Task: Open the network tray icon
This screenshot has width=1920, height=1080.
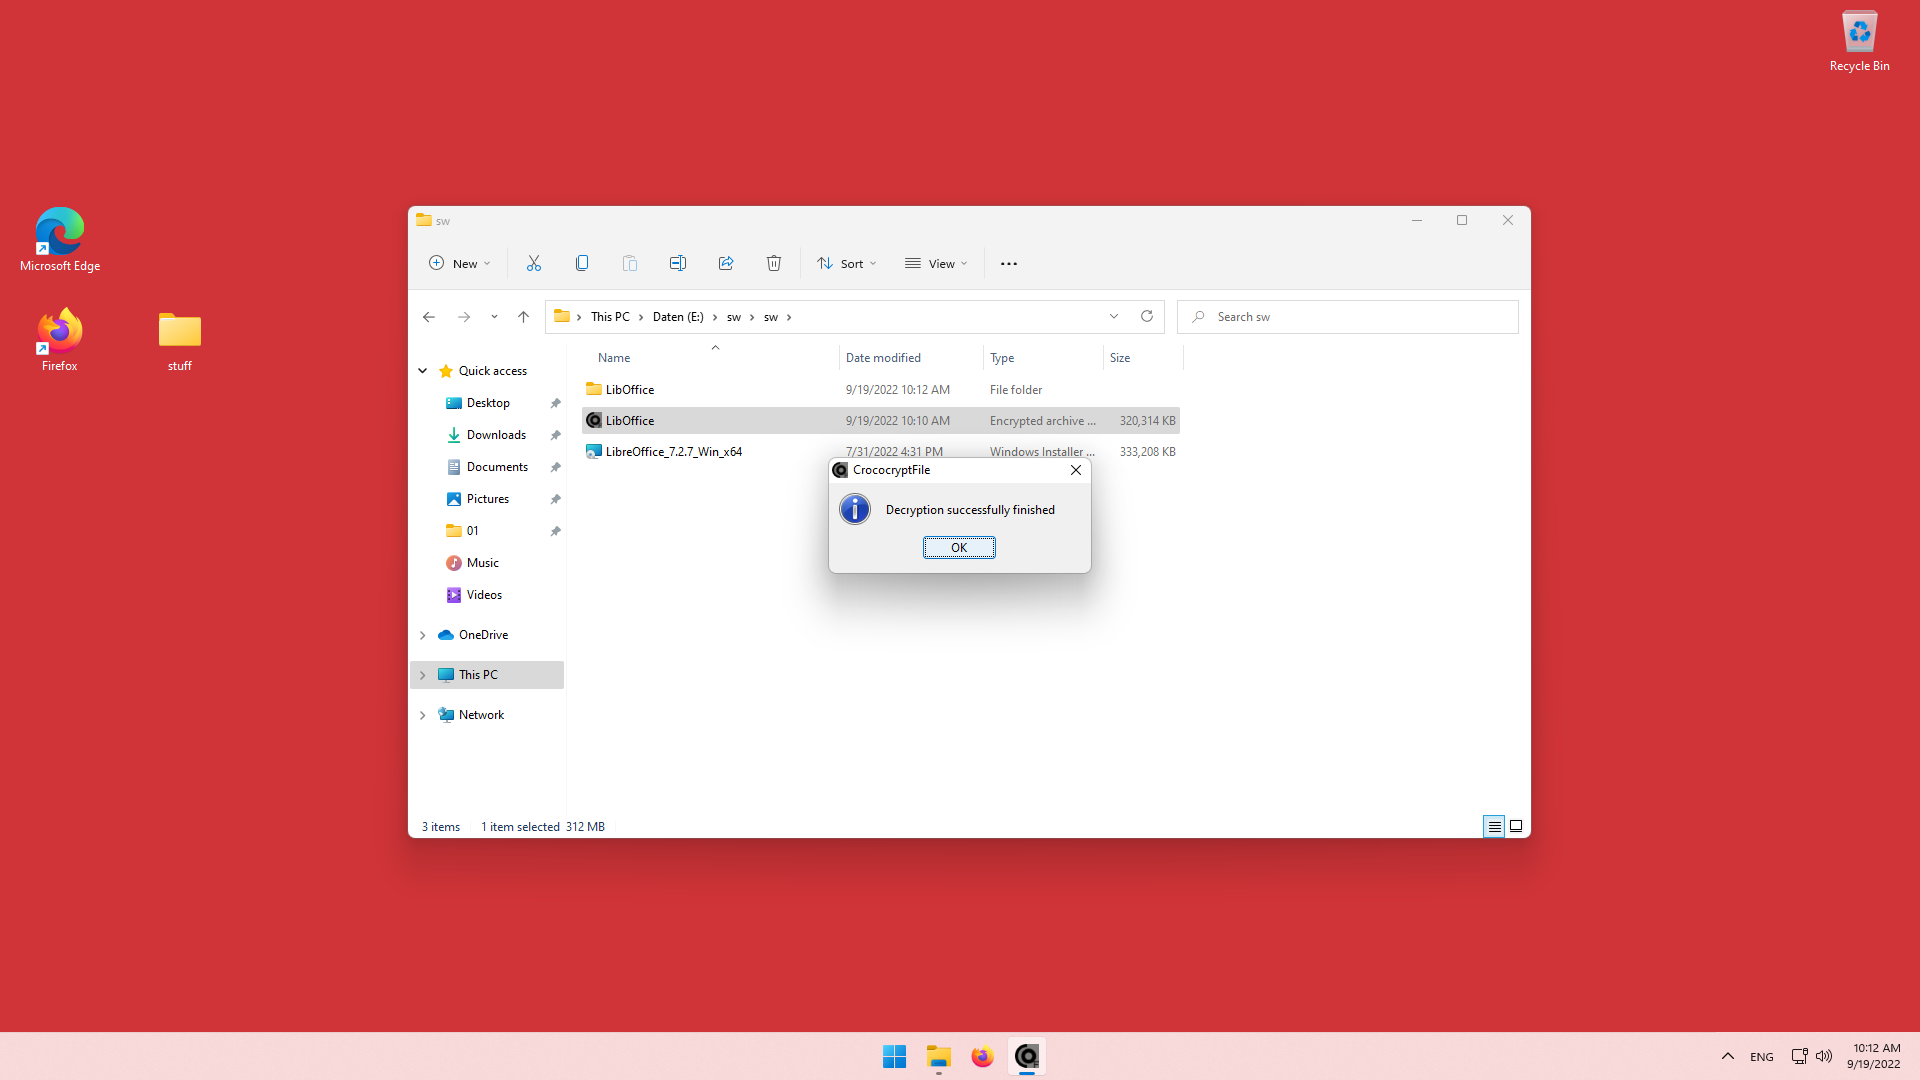Action: tap(1799, 1056)
